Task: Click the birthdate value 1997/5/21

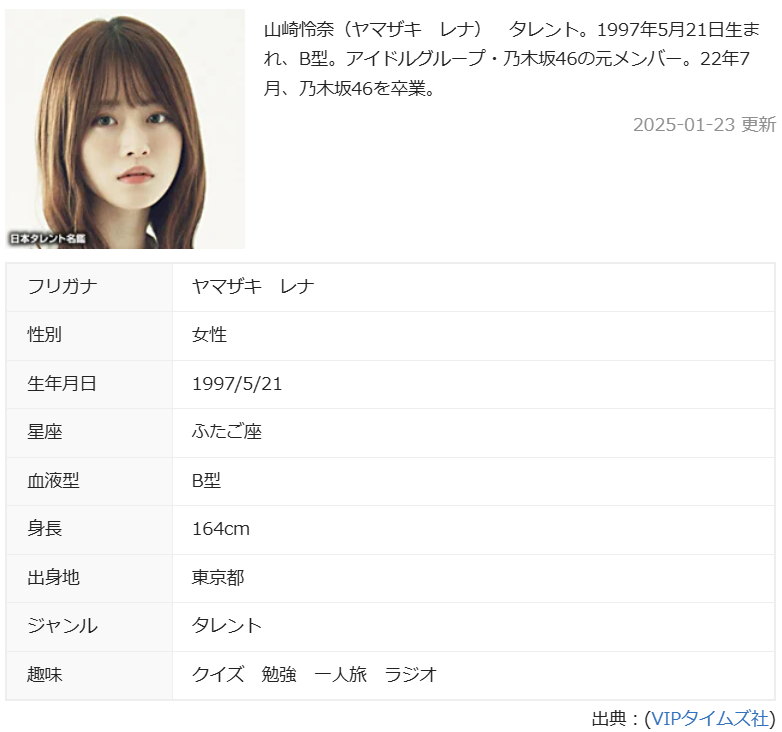Action: click(237, 383)
